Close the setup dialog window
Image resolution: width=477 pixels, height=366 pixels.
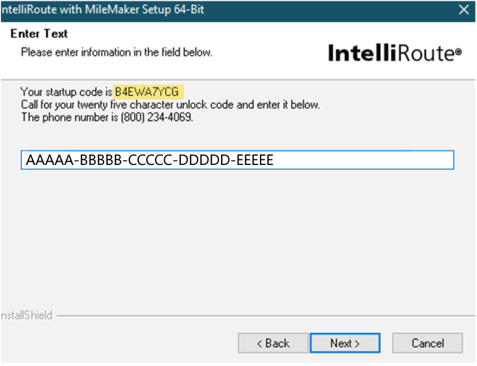tap(464, 10)
